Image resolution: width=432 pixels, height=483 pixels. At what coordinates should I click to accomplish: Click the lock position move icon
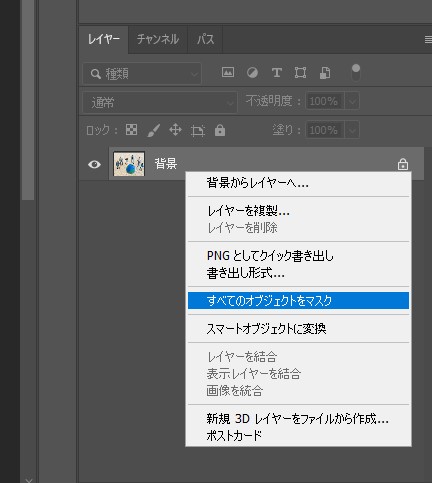(x=175, y=130)
